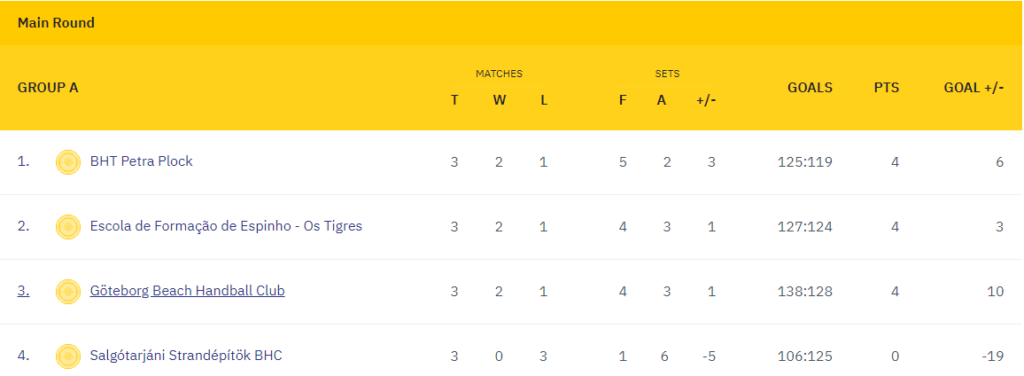Click Escola de Formação de Espinho logo icon
The width and height of the screenshot is (1024, 376).
(x=68, y=227)
